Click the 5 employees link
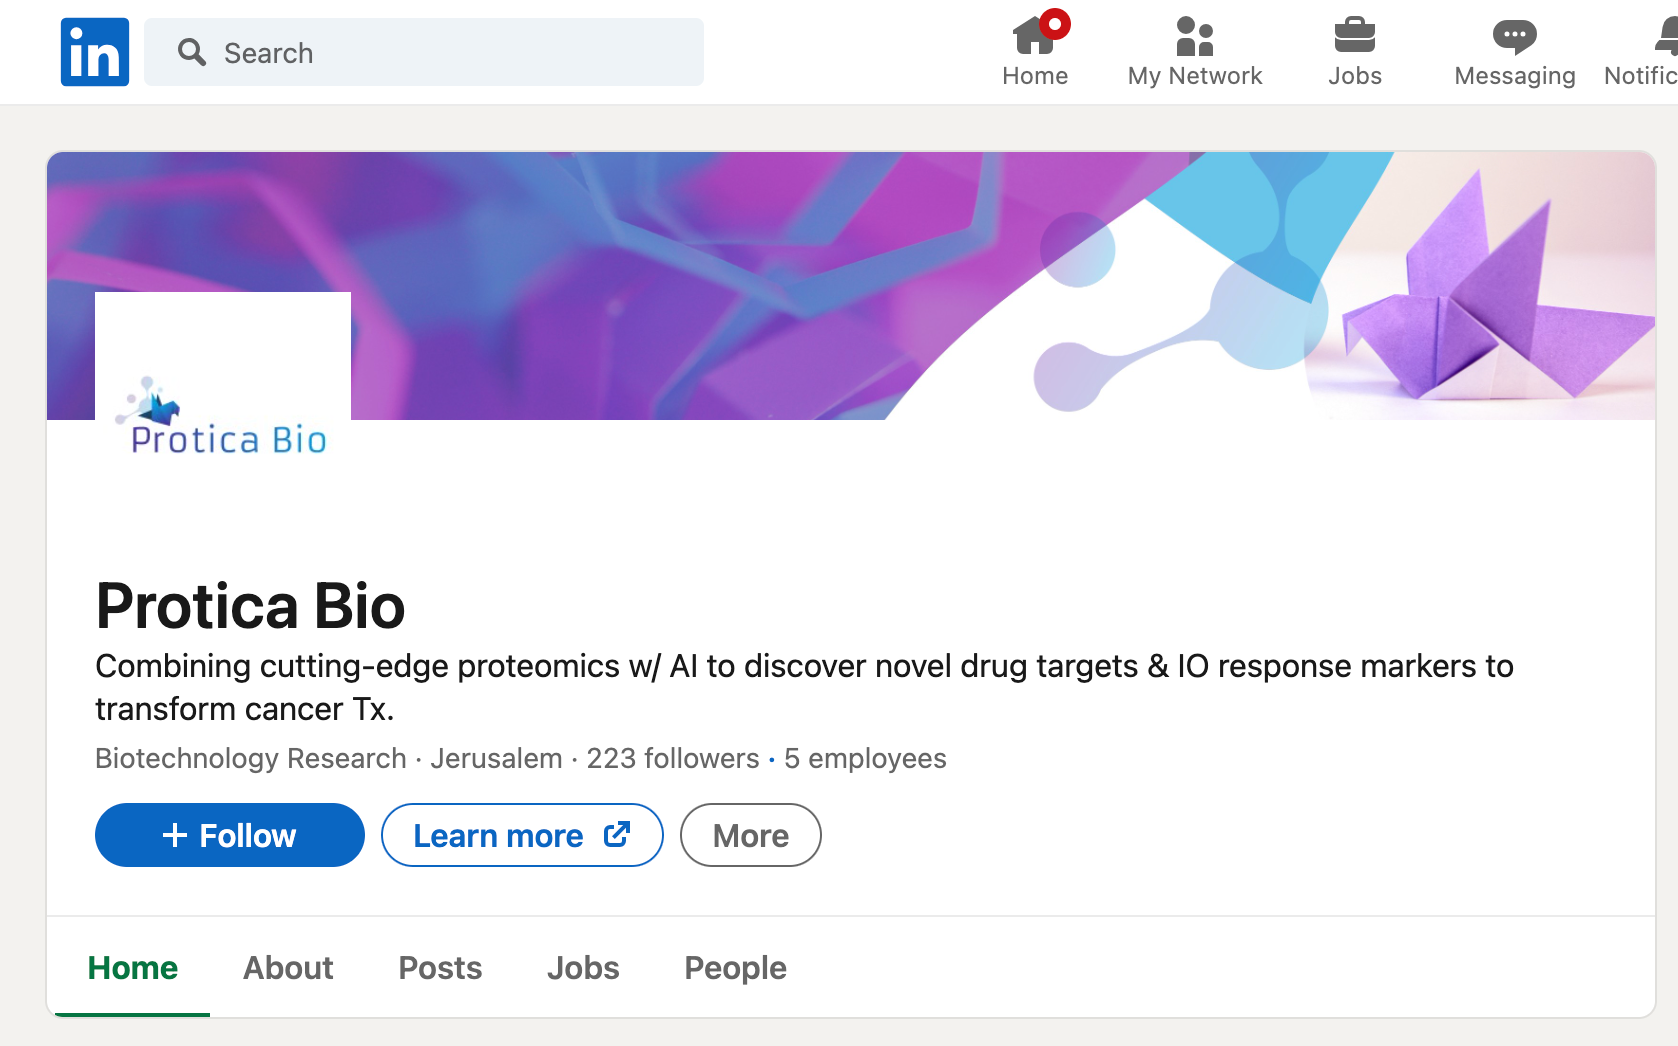Image resolution: width=1678 pixels, height=1046 pixels. click(865, 758)
